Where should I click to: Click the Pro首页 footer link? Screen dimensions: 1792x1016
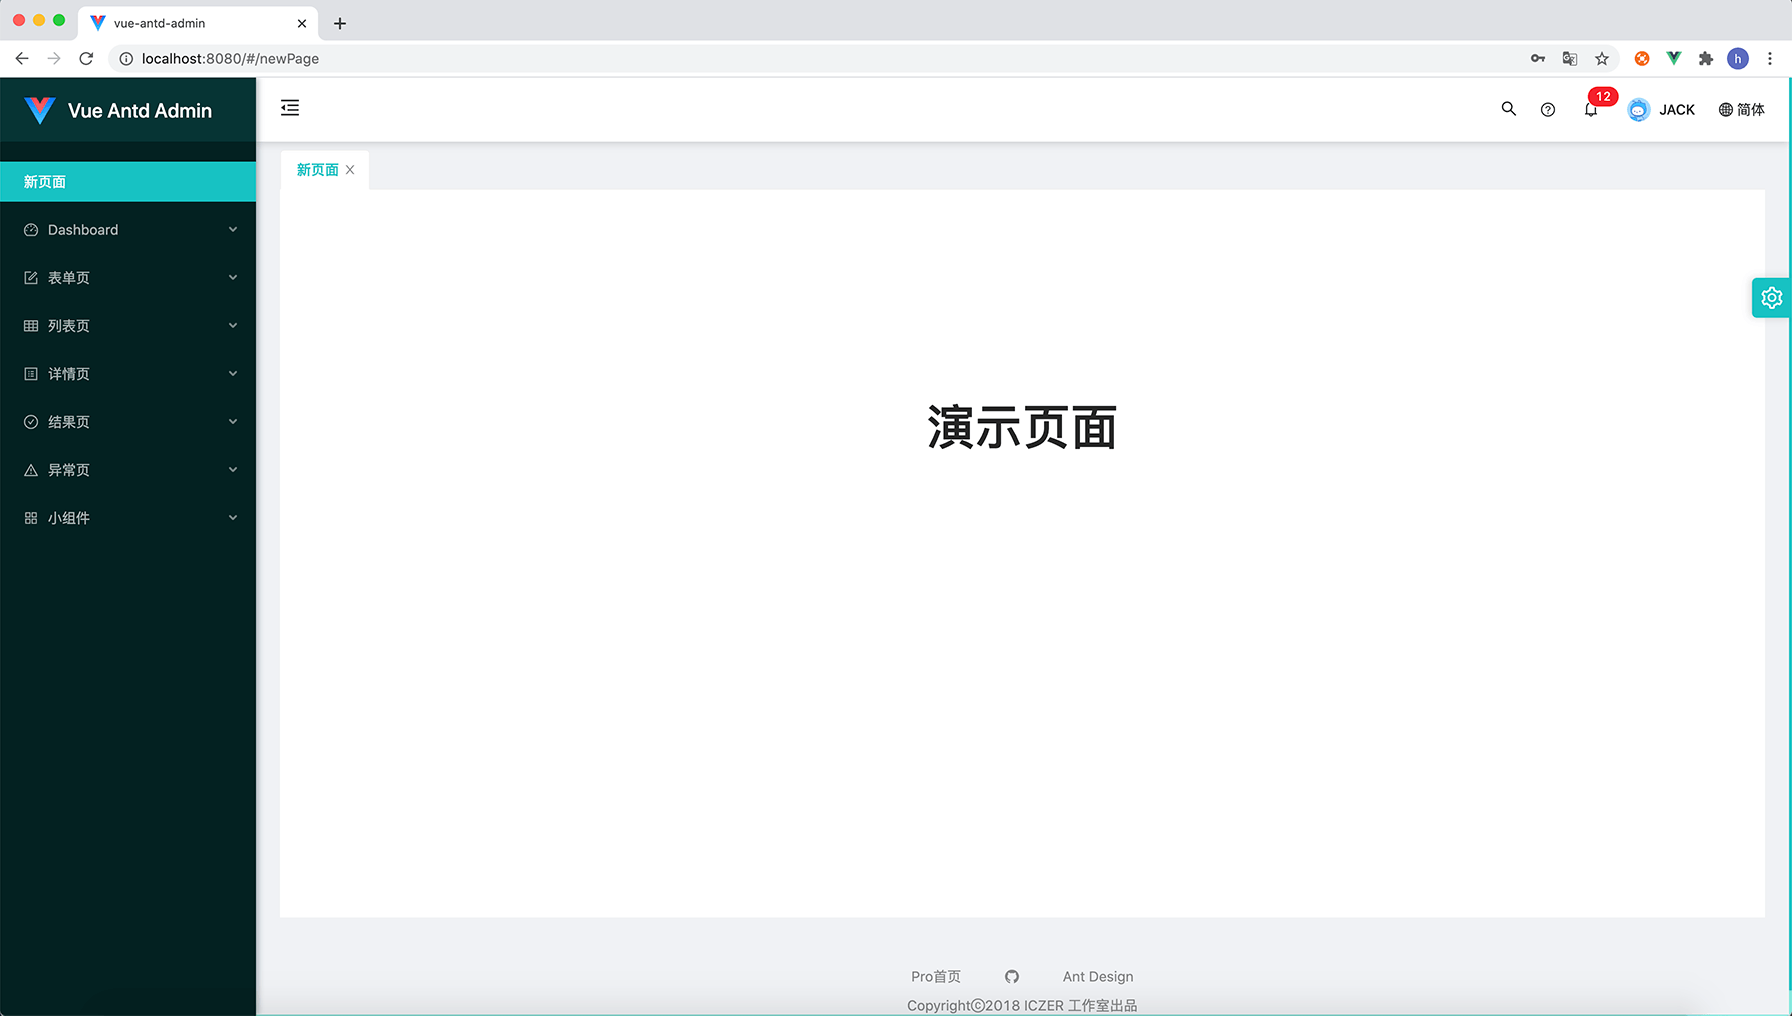pyautogui.click(x=935, y=976)
